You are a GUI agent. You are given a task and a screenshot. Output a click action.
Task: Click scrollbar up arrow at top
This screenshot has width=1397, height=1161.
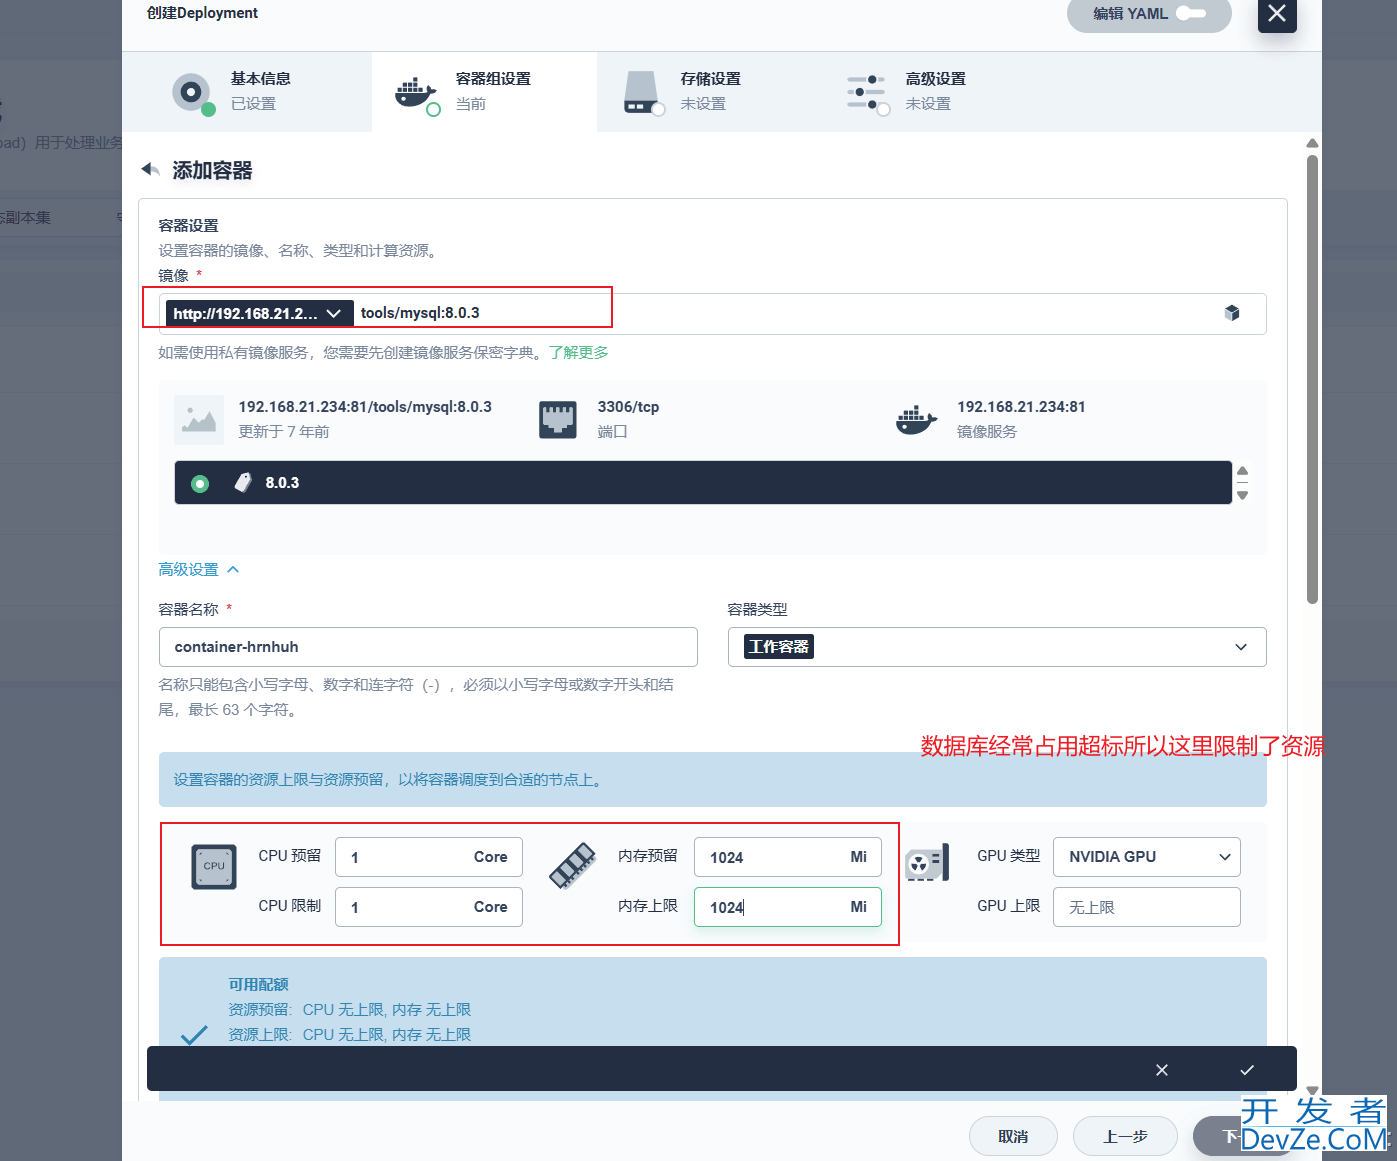(x=1312, y=143)
